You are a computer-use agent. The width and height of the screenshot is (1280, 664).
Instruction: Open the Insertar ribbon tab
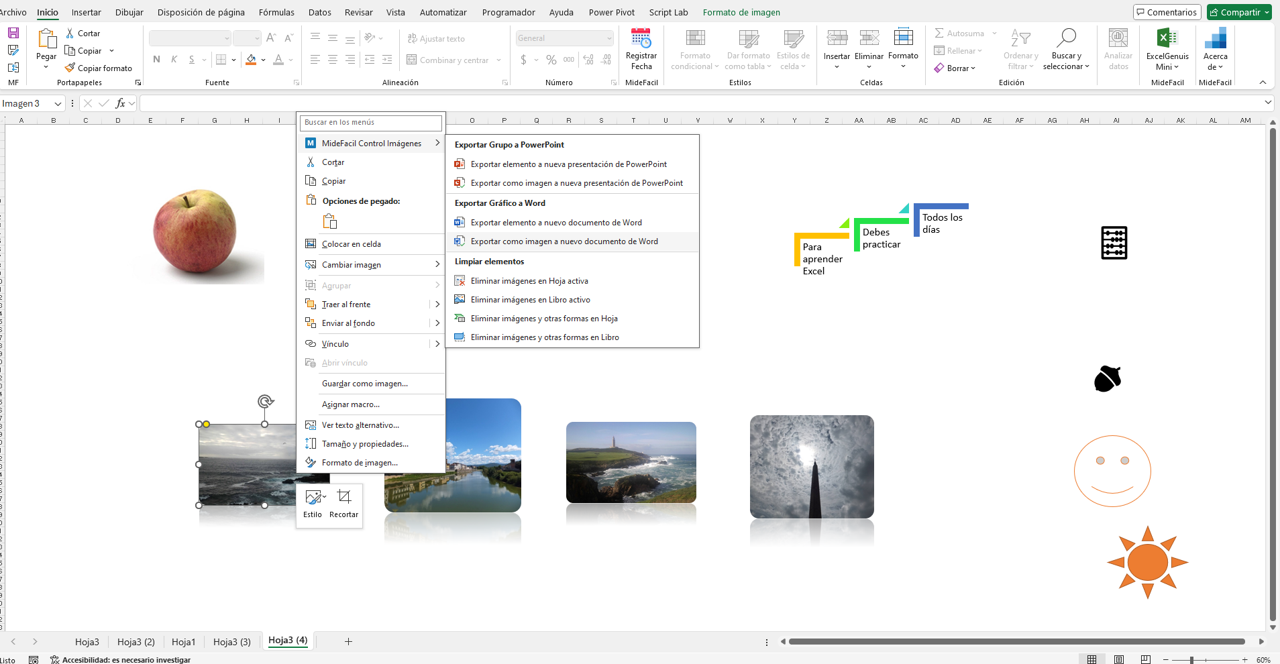pyautogui.click(x=86, y=13)
